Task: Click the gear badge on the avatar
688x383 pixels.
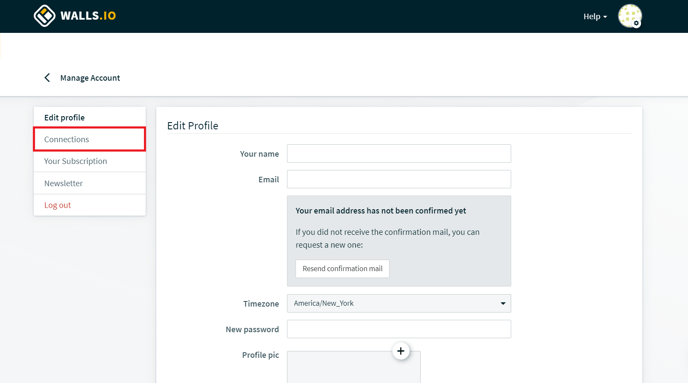Action: tap(636, 23)
